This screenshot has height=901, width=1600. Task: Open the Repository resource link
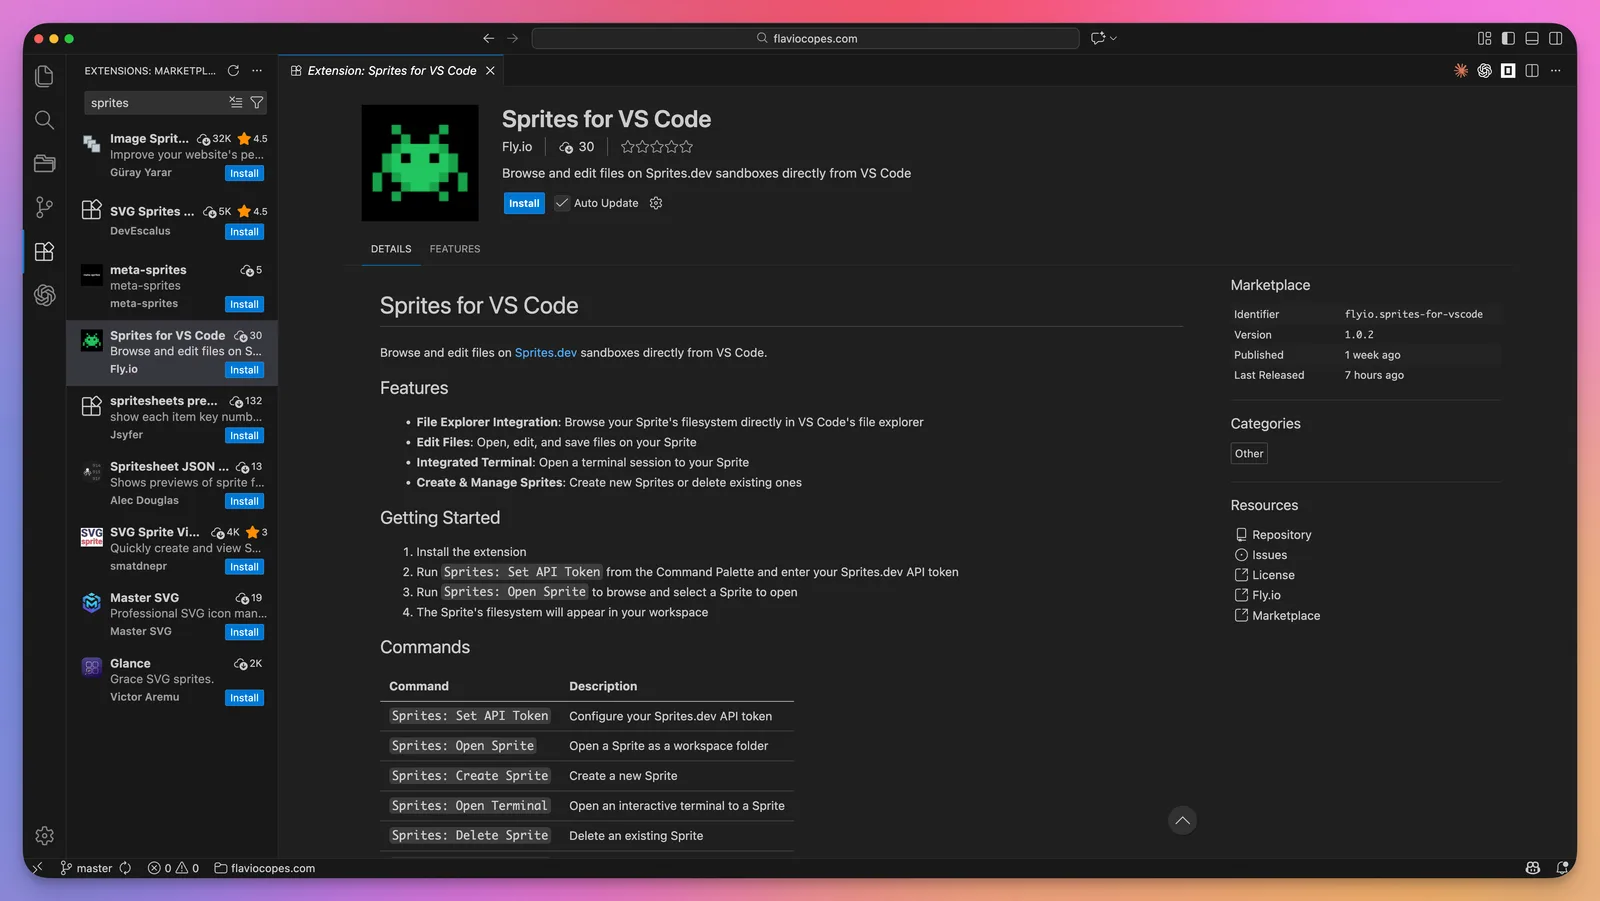point(1281,535)
